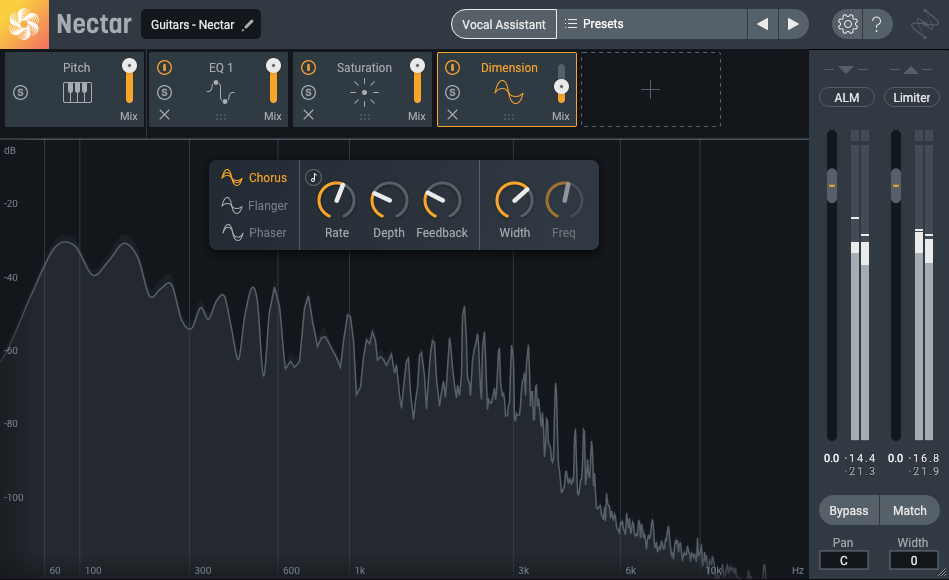Image resolution: width=949 pixels, height=580 pixels.
Task: Click the Saturation Mix slider handle
Action: (x=417, y=65)
